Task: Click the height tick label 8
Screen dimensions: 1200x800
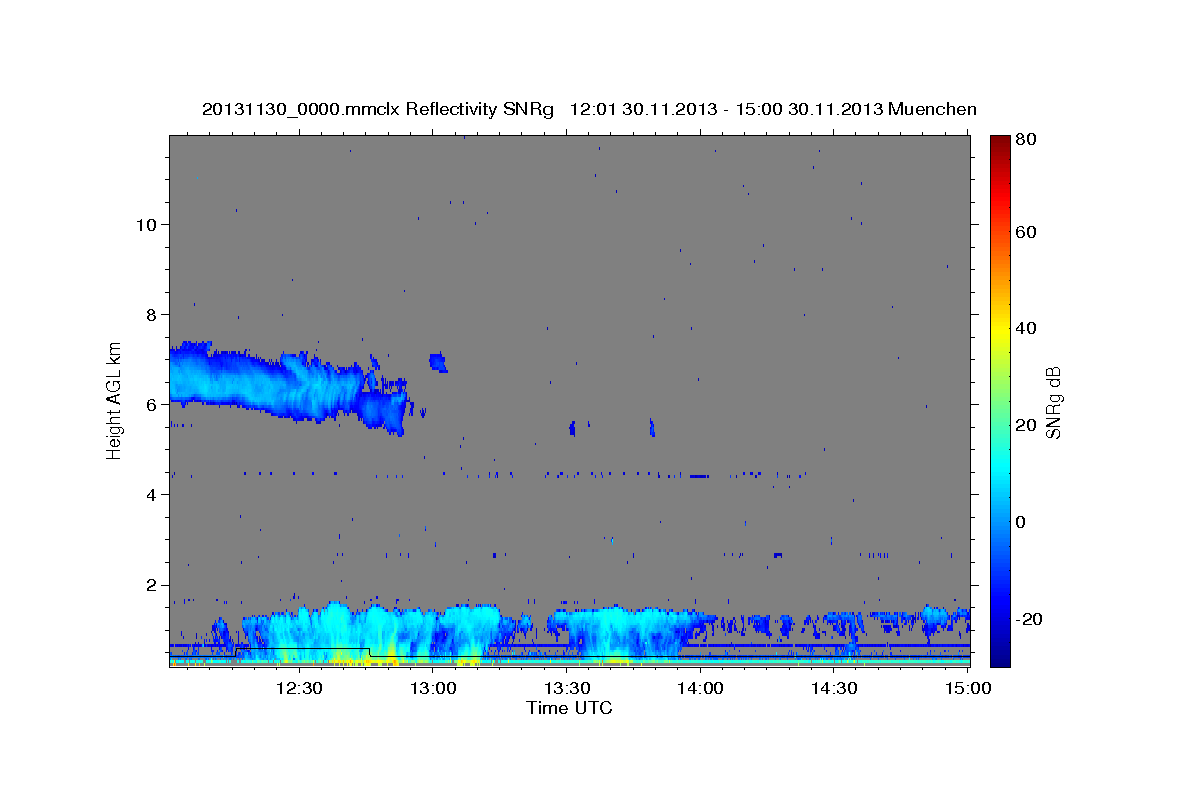Action: 153,314
